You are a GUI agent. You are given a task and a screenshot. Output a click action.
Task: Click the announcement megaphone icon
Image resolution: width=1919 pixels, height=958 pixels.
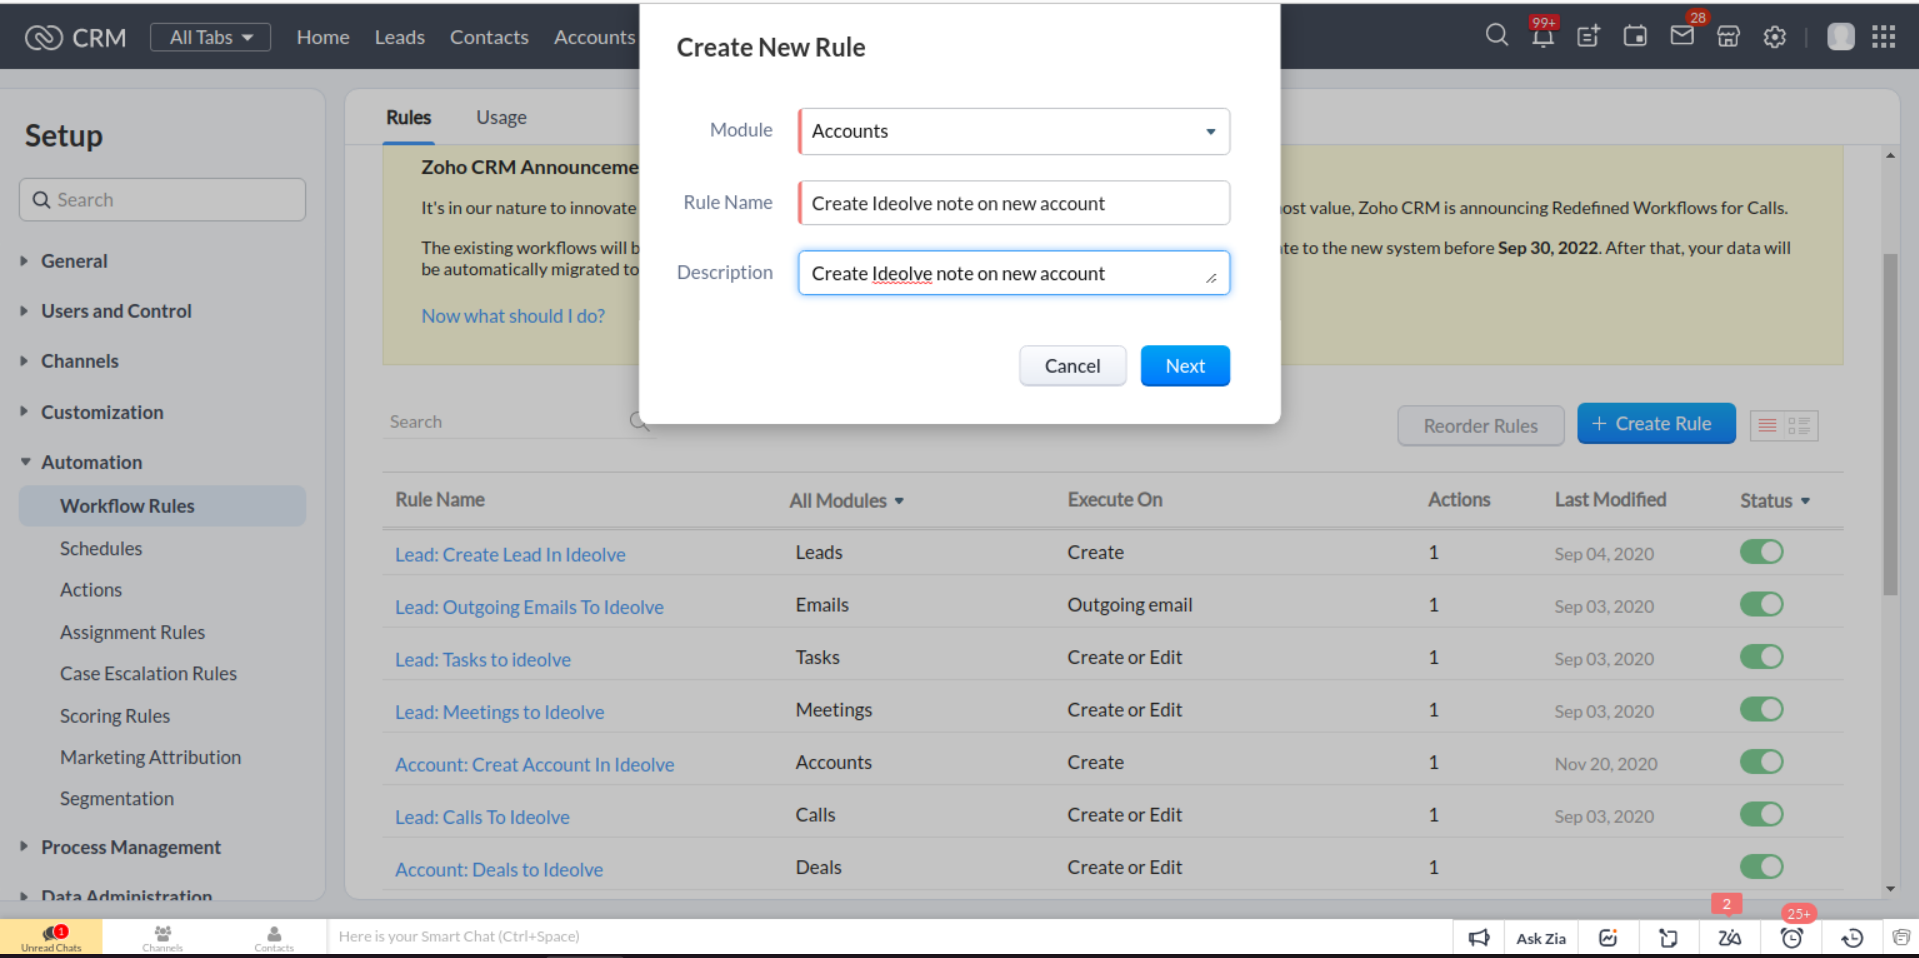tap(1479, 937)
